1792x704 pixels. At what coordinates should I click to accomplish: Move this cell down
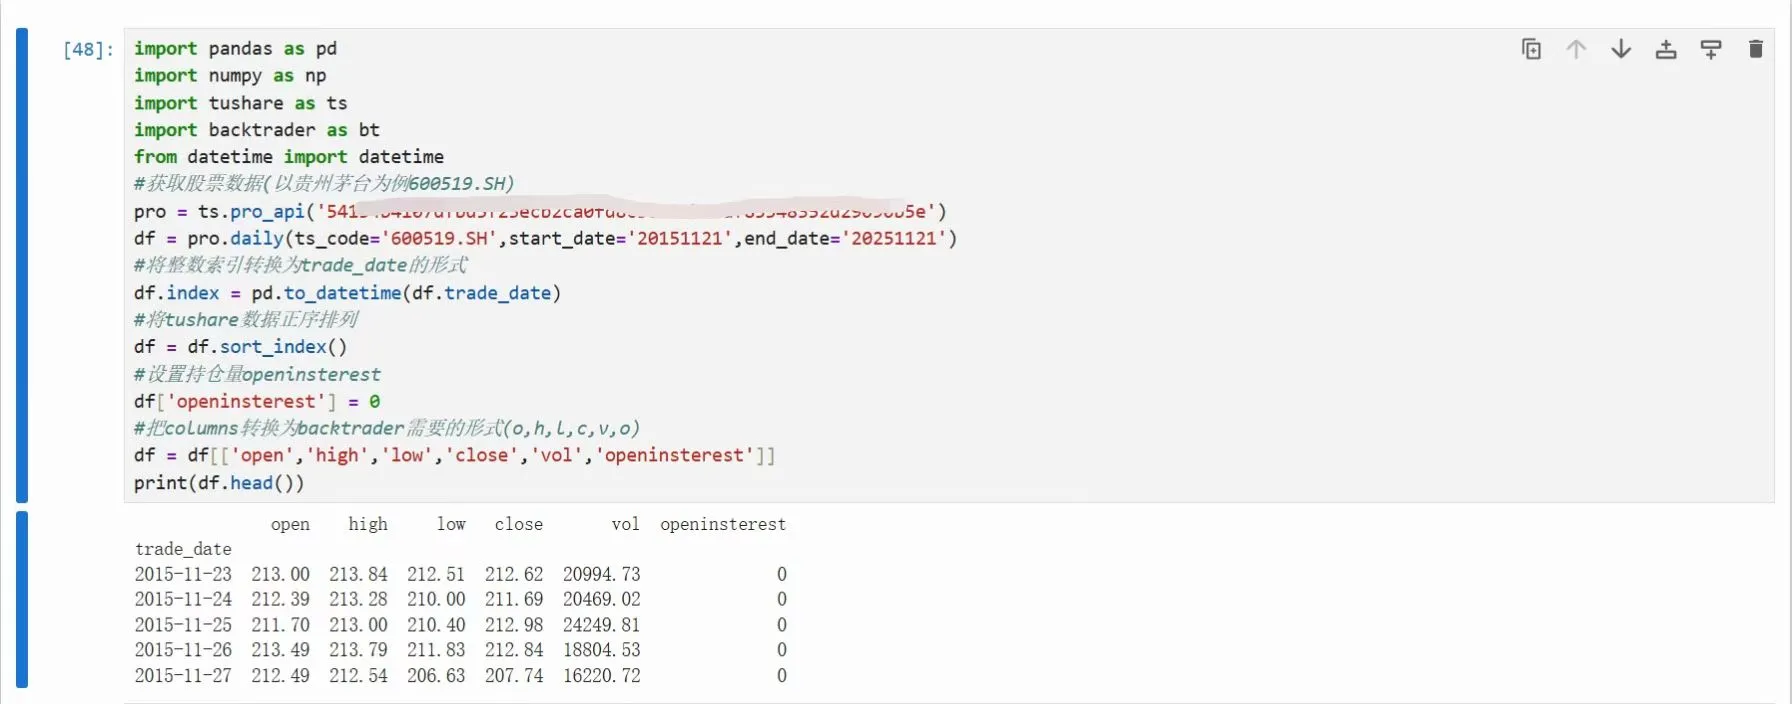pos(1621,49)
